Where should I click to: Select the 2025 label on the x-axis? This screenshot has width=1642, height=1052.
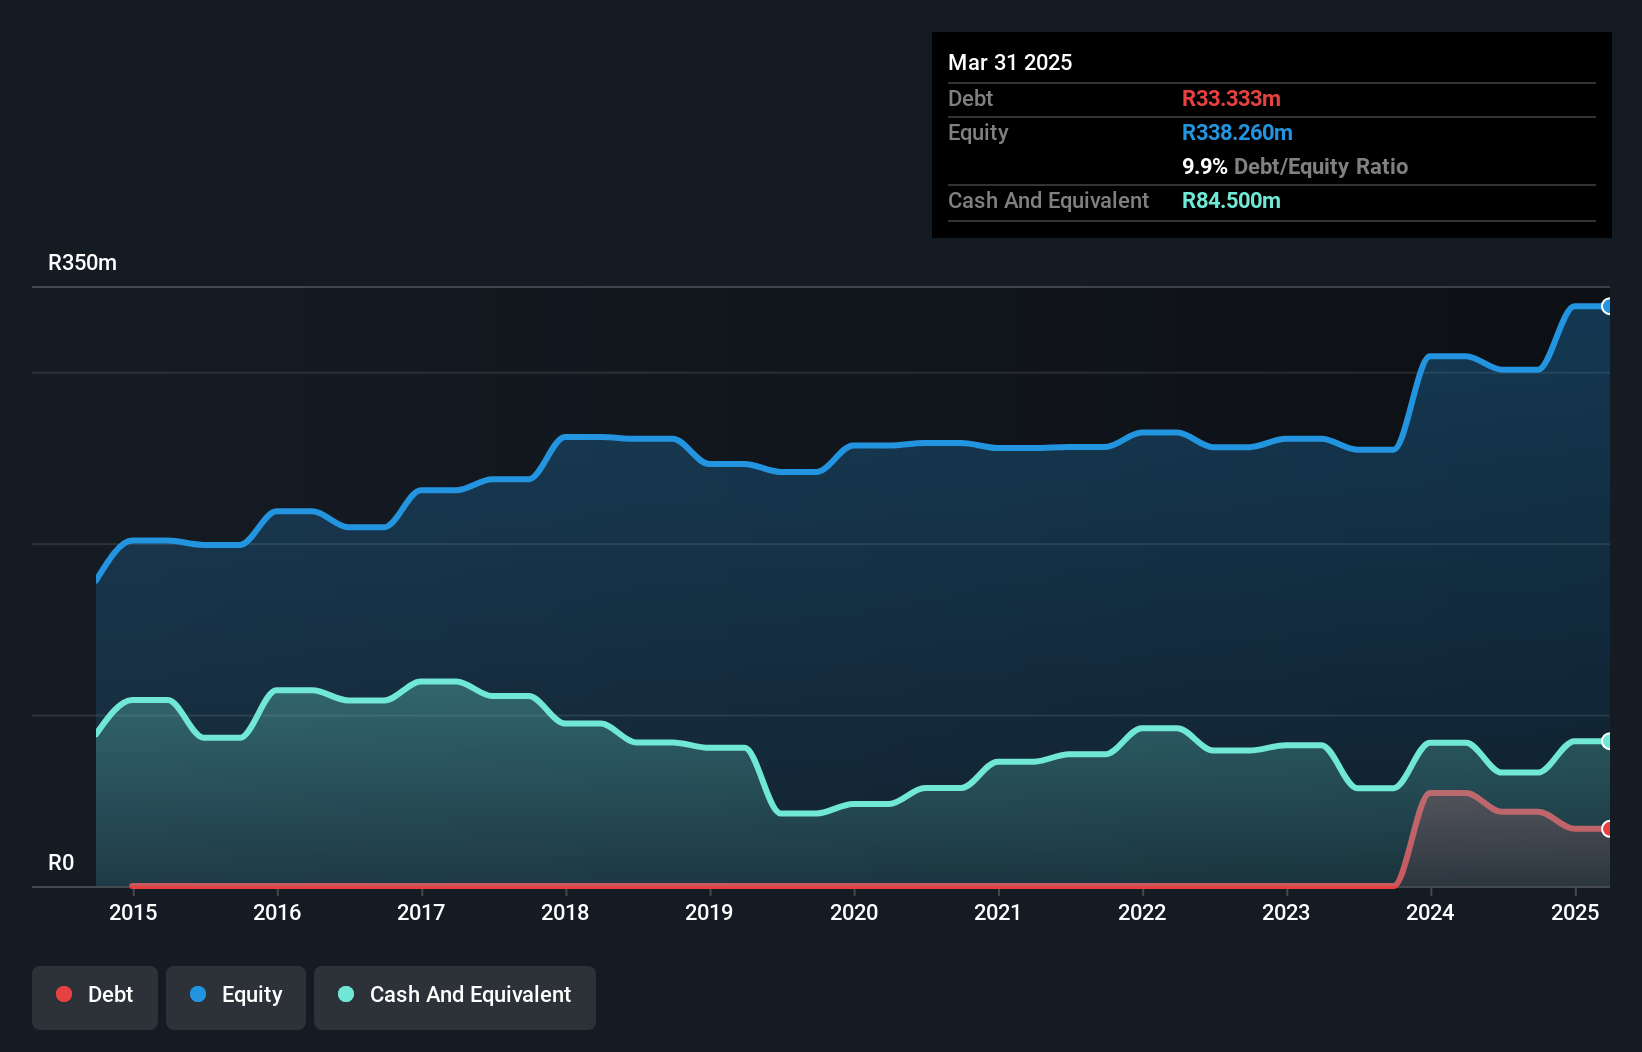1575,912
